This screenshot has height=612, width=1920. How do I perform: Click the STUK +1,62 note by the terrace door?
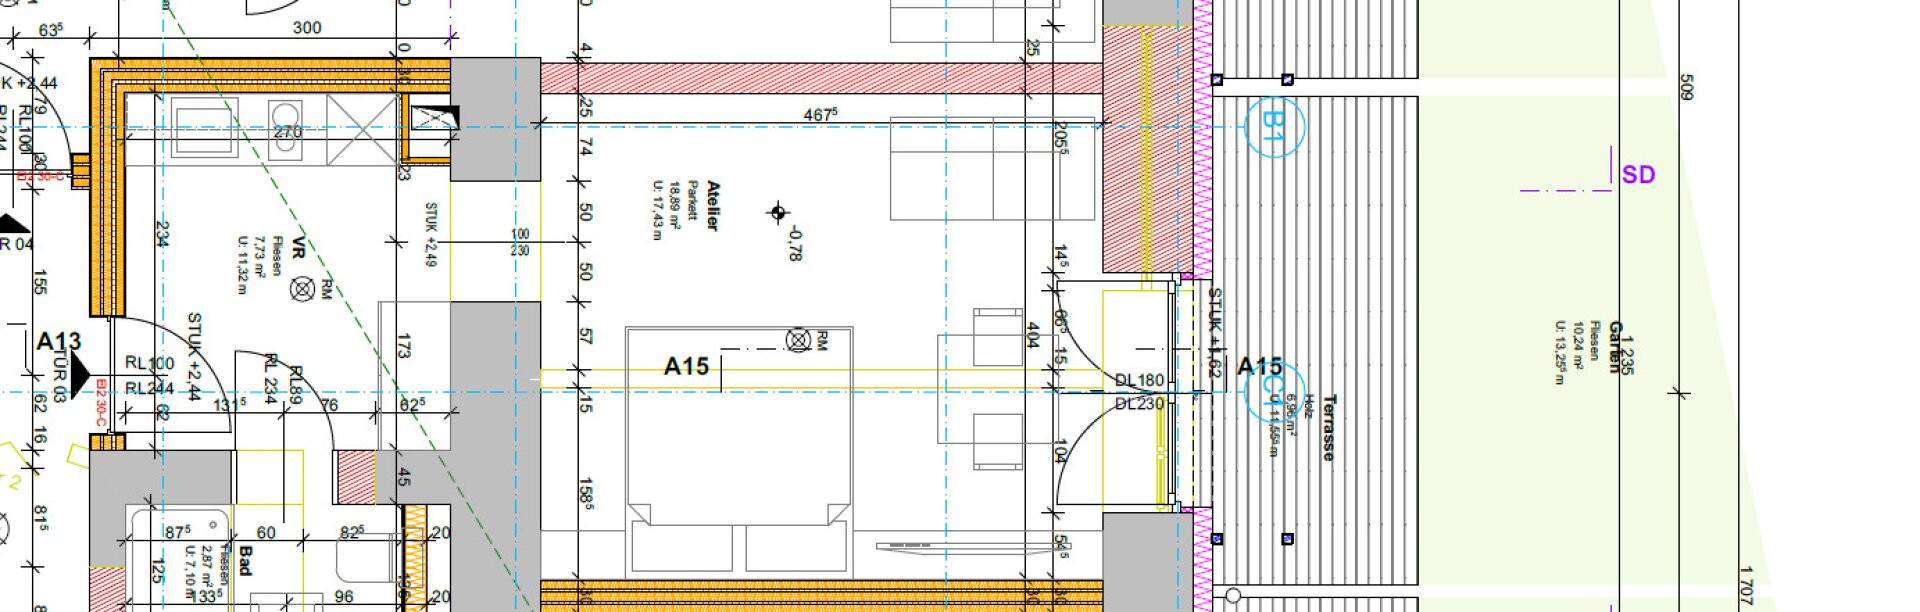[1215, 334]
